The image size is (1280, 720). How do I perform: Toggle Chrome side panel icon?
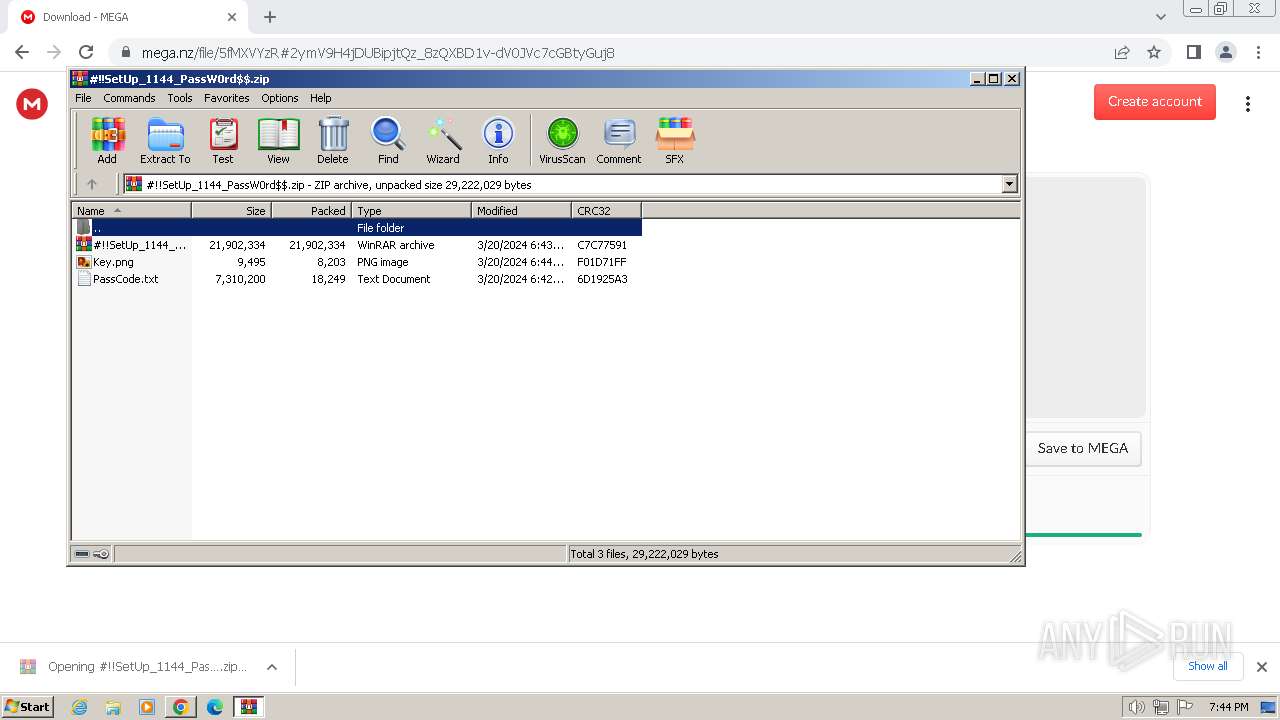click(1193, 52)
